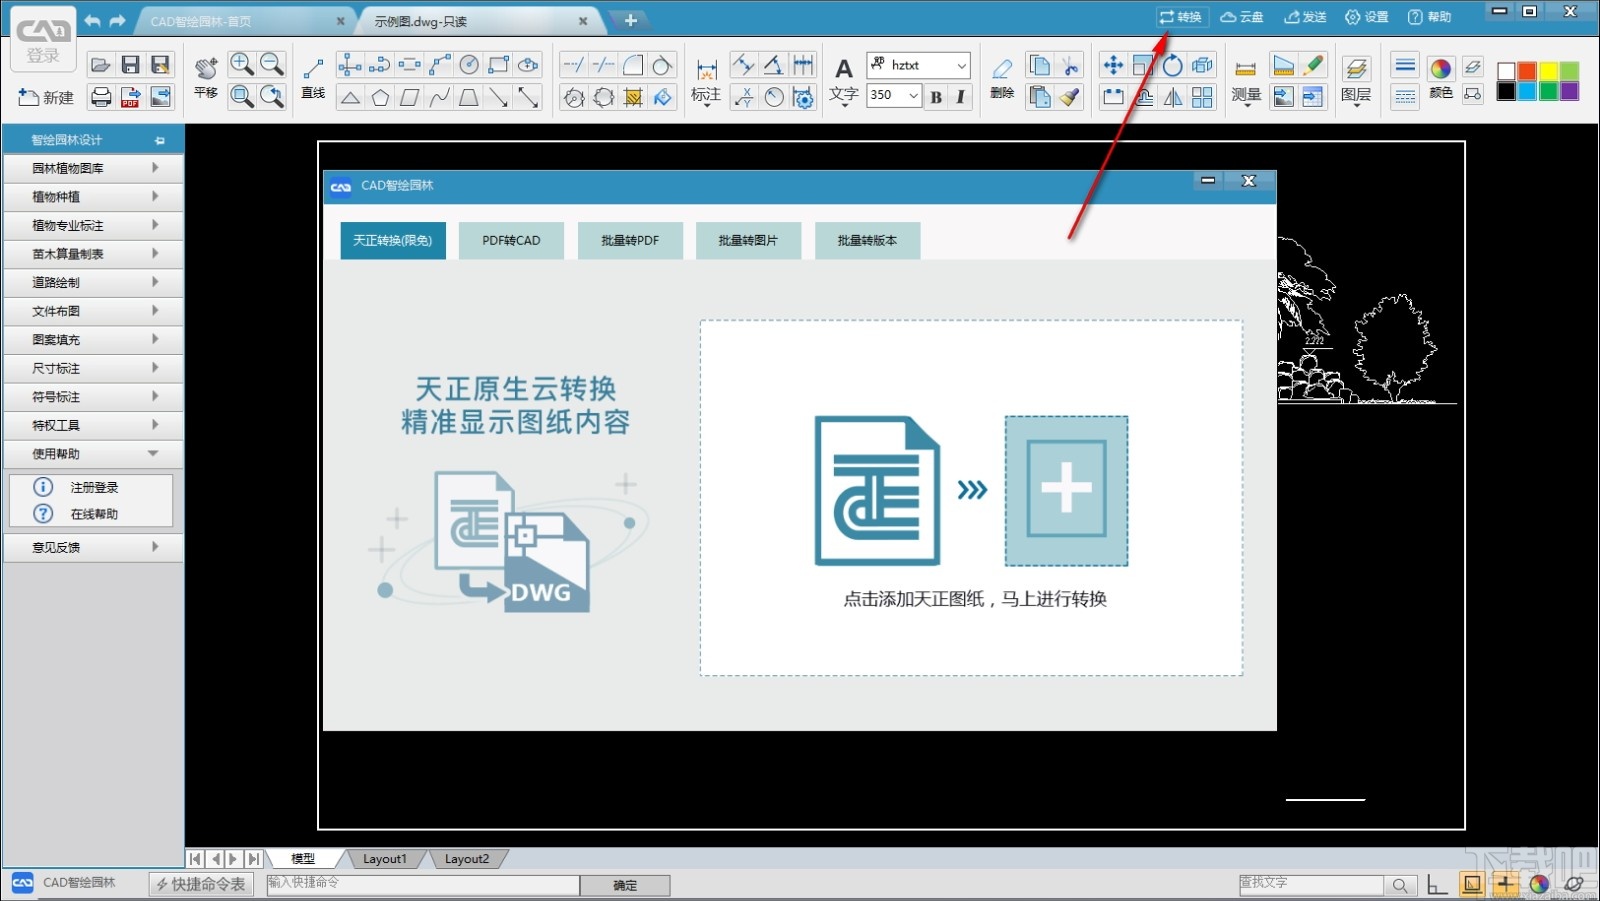
Task: Select the Line (直线) tool
Action: pos(313,78)
